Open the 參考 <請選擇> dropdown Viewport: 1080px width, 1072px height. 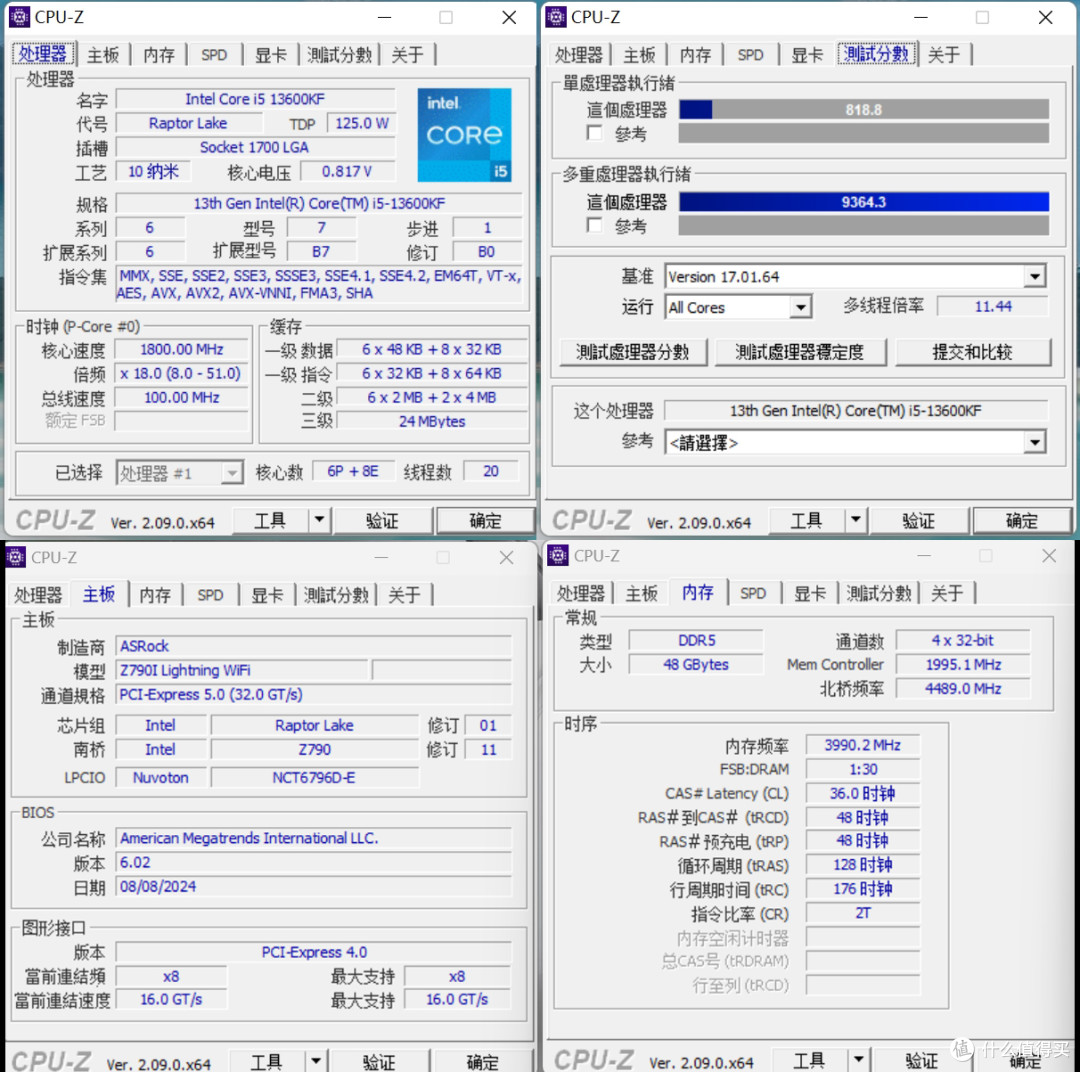pos(1034,442)
